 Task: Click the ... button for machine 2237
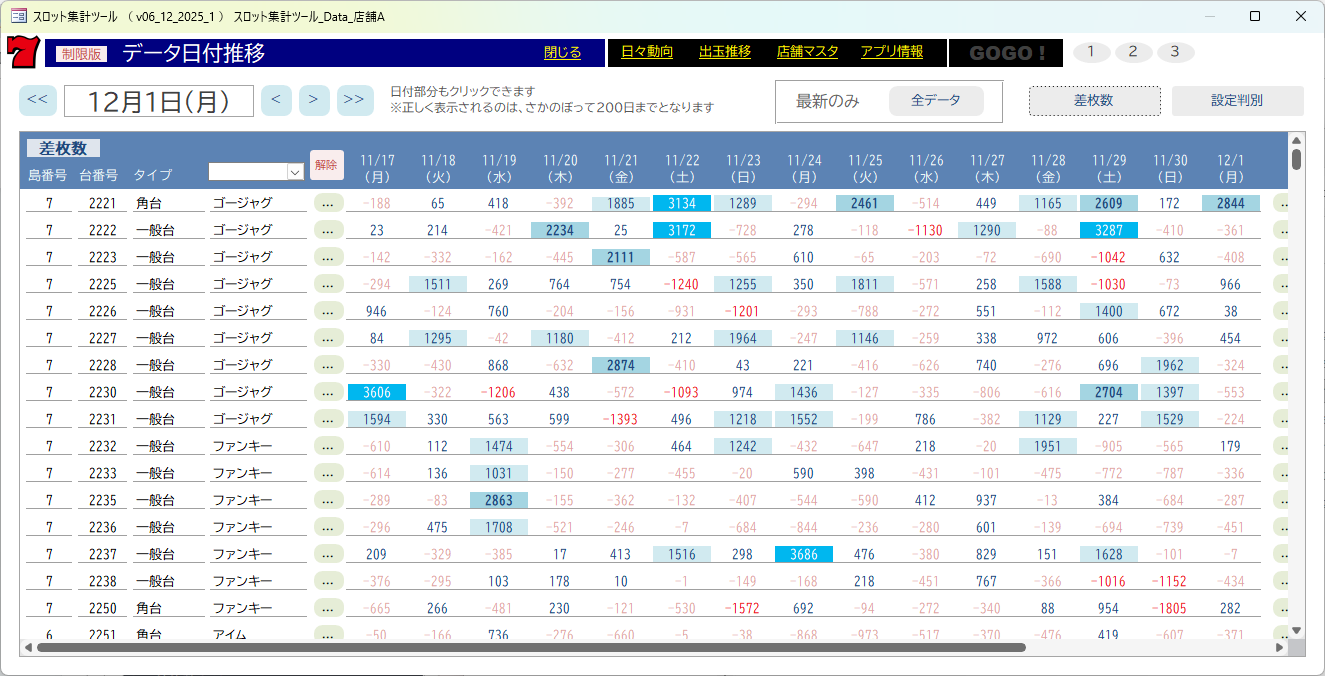click(328, 554)
